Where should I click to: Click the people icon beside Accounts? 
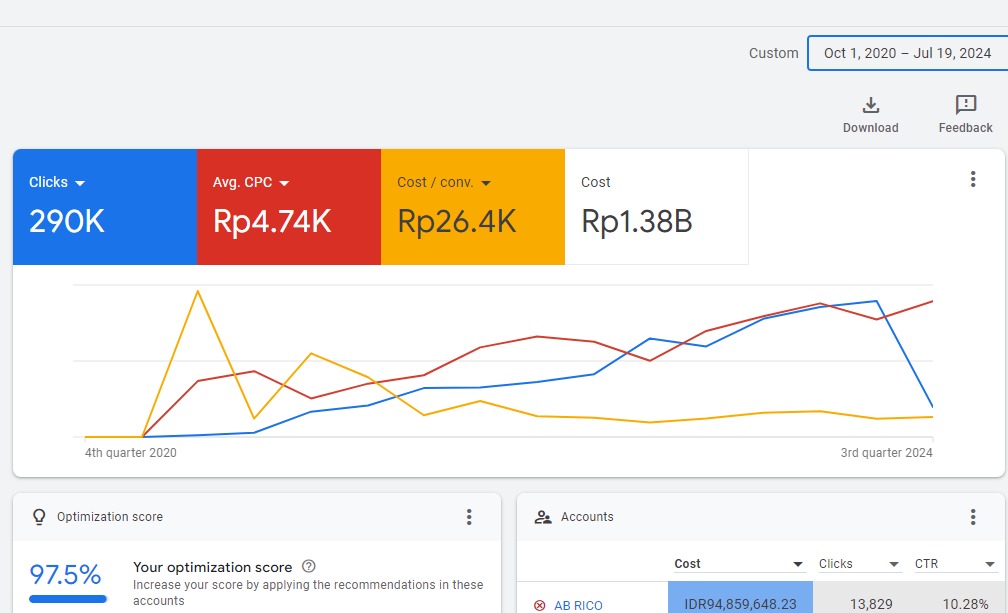(543, 517)
